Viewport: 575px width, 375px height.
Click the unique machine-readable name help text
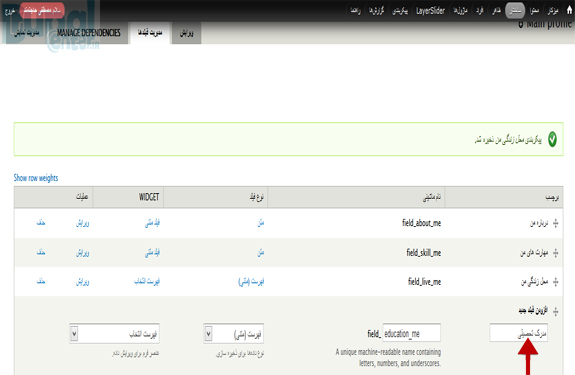(388, 357)
